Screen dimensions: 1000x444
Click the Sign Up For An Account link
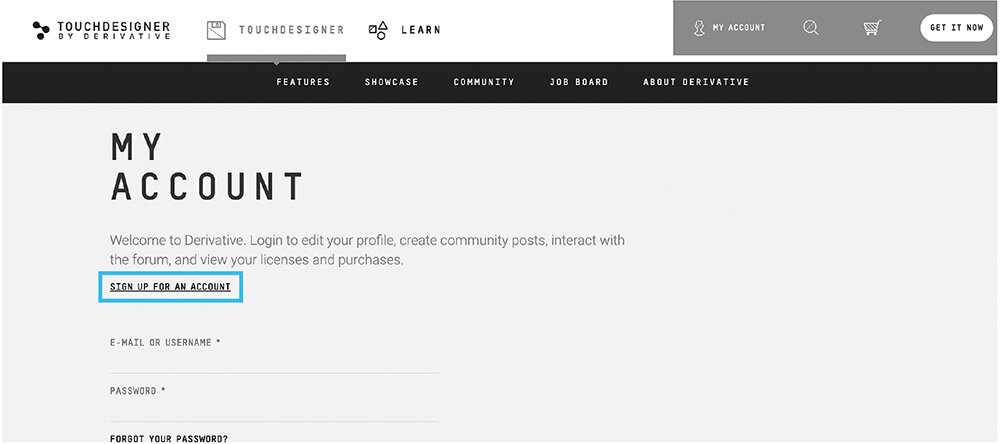pyautogui.click(x=171, y=287)
